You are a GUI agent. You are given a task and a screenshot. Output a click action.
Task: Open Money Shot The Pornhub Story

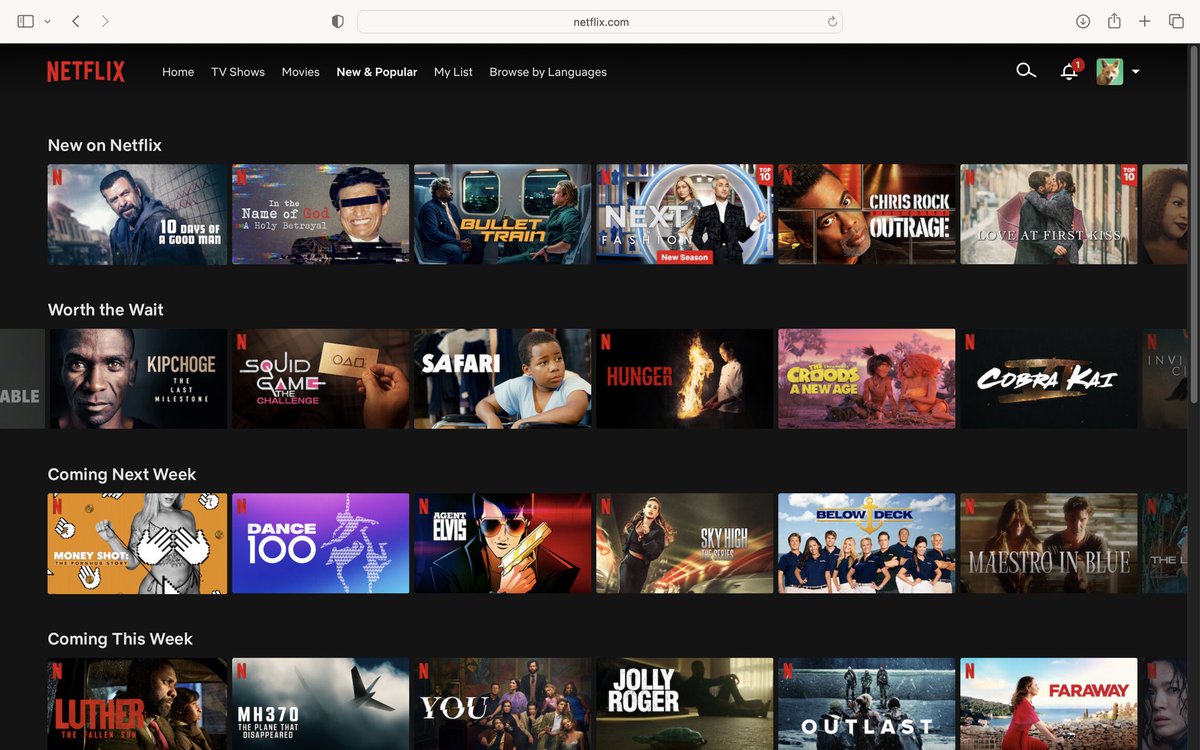click(x=137, y=543)
